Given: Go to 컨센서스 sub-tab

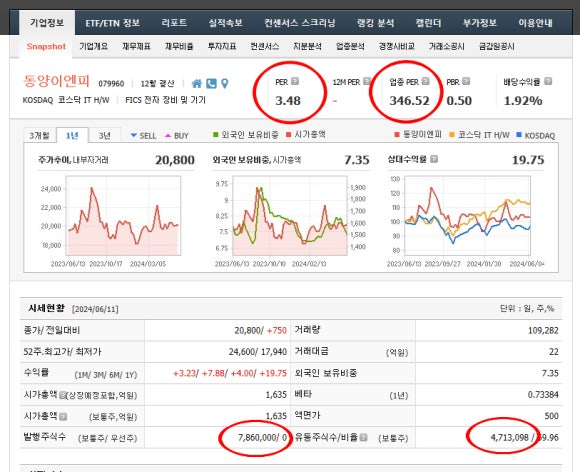Looking at the screenshot, I should click(x=264, y=47).
